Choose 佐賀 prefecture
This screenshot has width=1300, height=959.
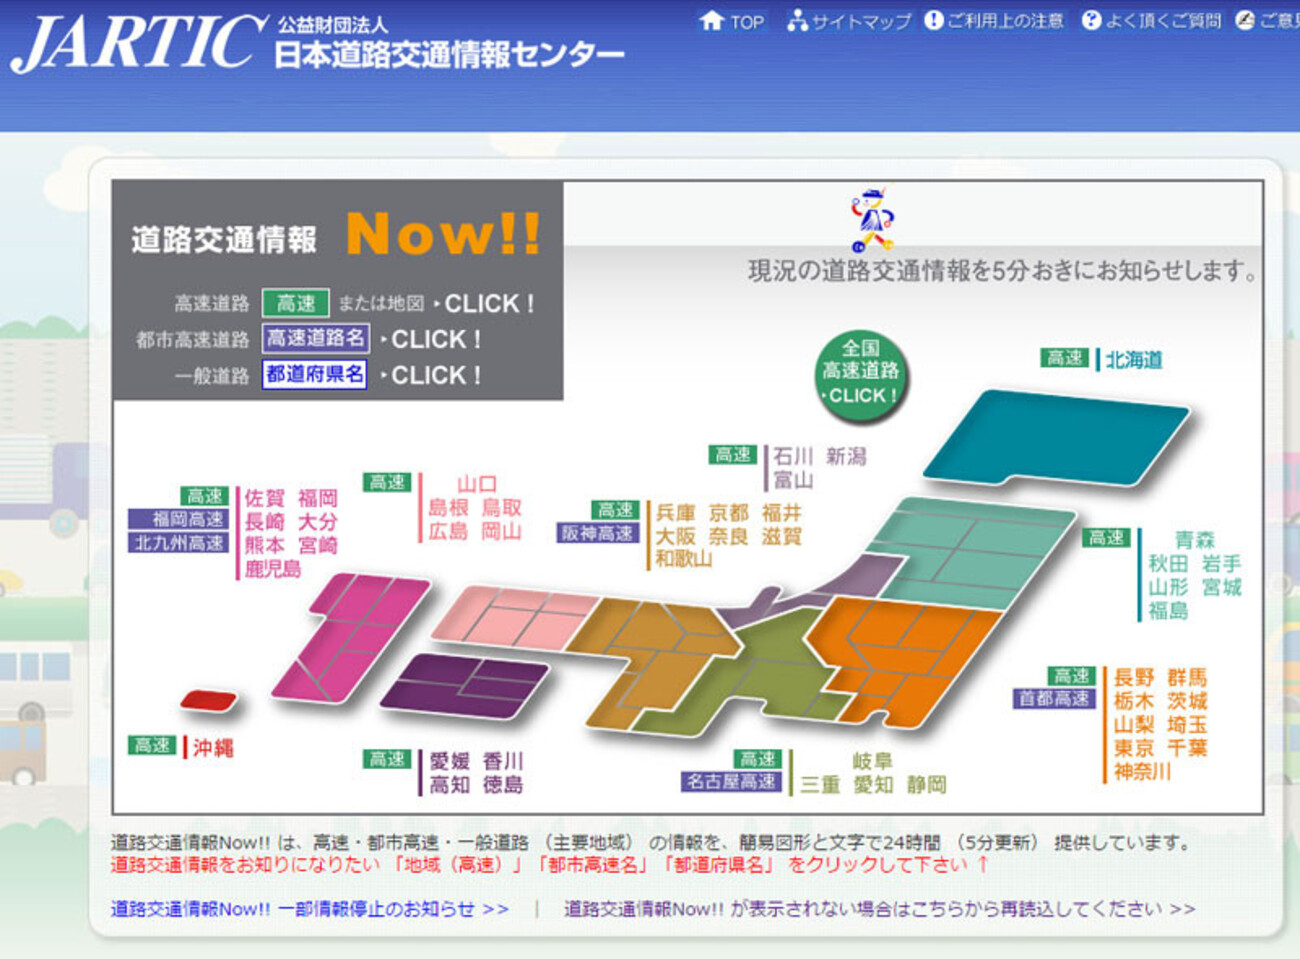(x=265, y=498)
